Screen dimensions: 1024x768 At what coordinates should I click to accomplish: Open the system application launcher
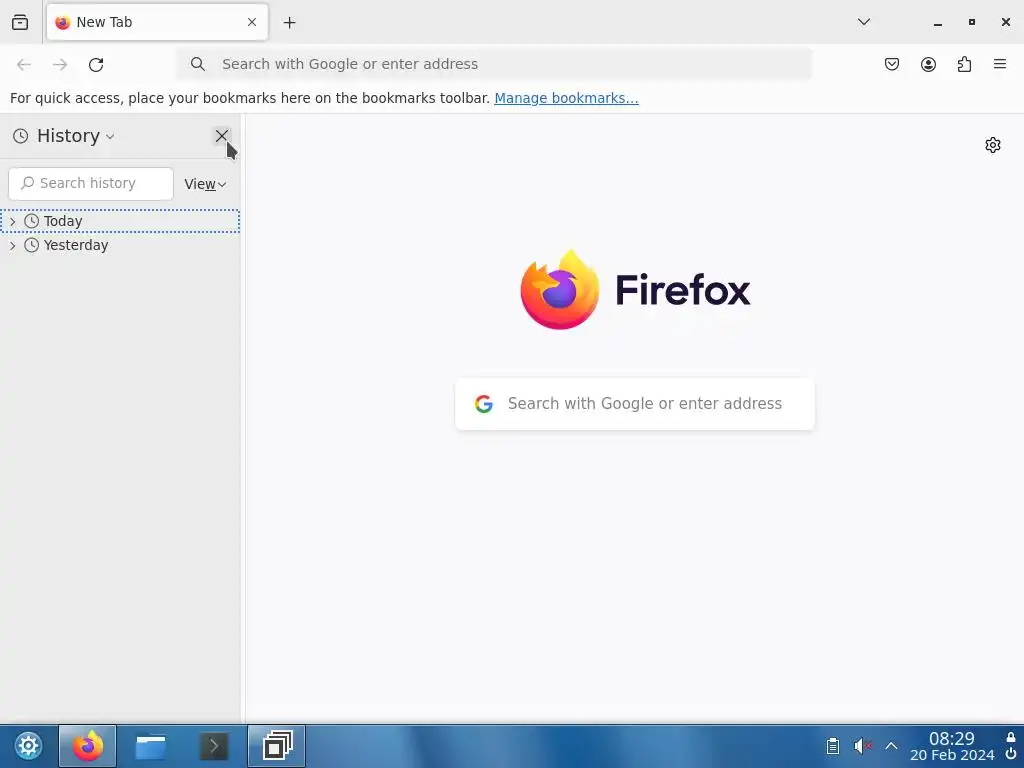click(28, 746)
